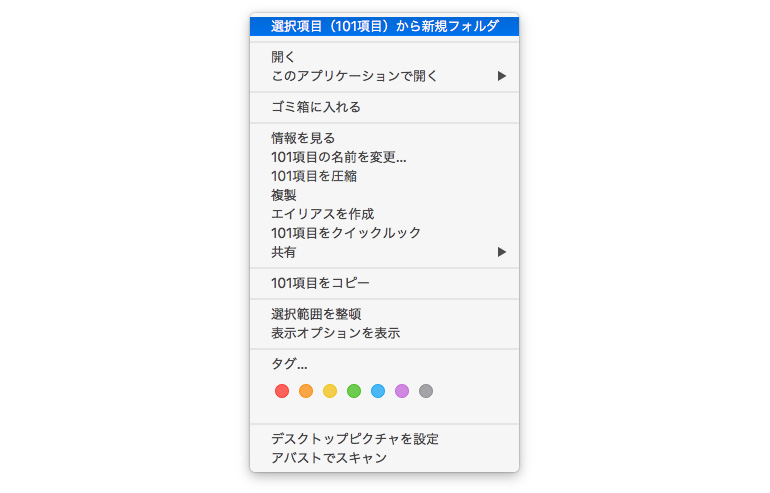Click the purple tag color dot
770x493 pixels.
coord(402,391)
